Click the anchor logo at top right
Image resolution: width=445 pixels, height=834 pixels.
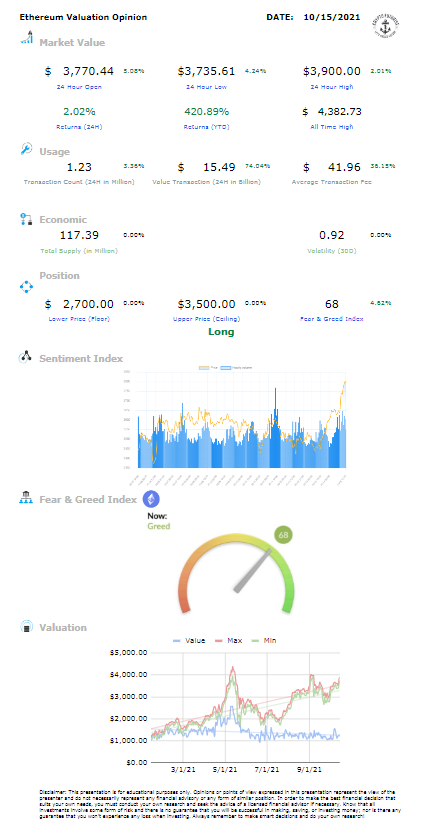pos(387,25)
